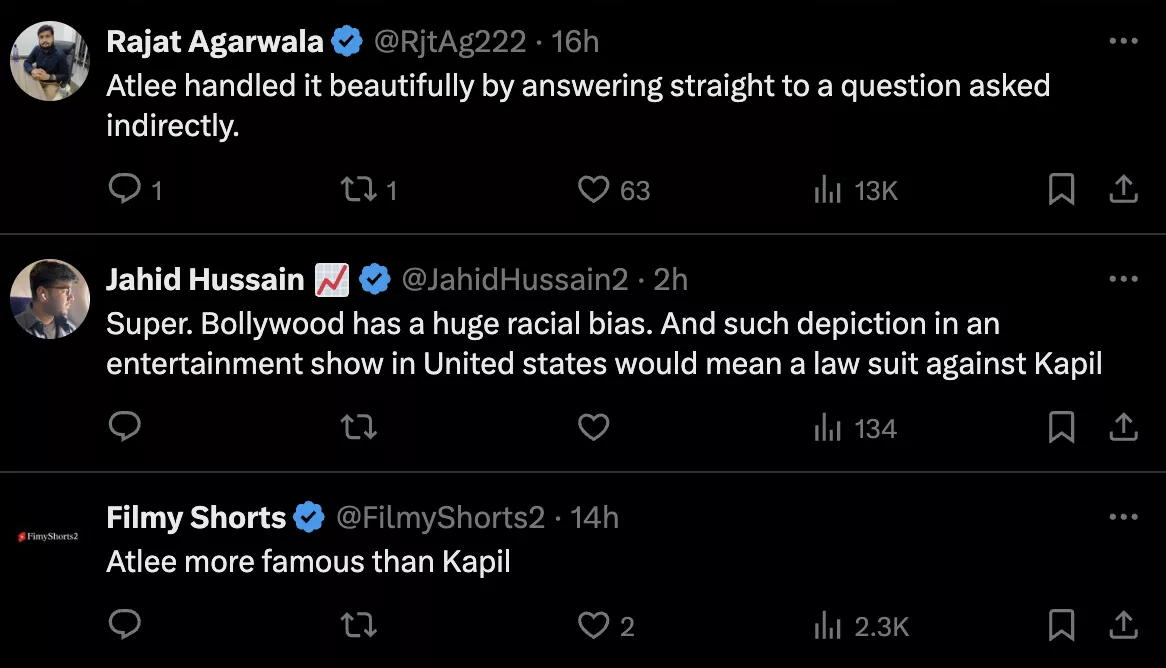The height and width of the screenshot is (668, 1166).
Task: Bookmark Rajat Agarwala's tweet
Action: pyautogui.click(x=1061, y=189)
